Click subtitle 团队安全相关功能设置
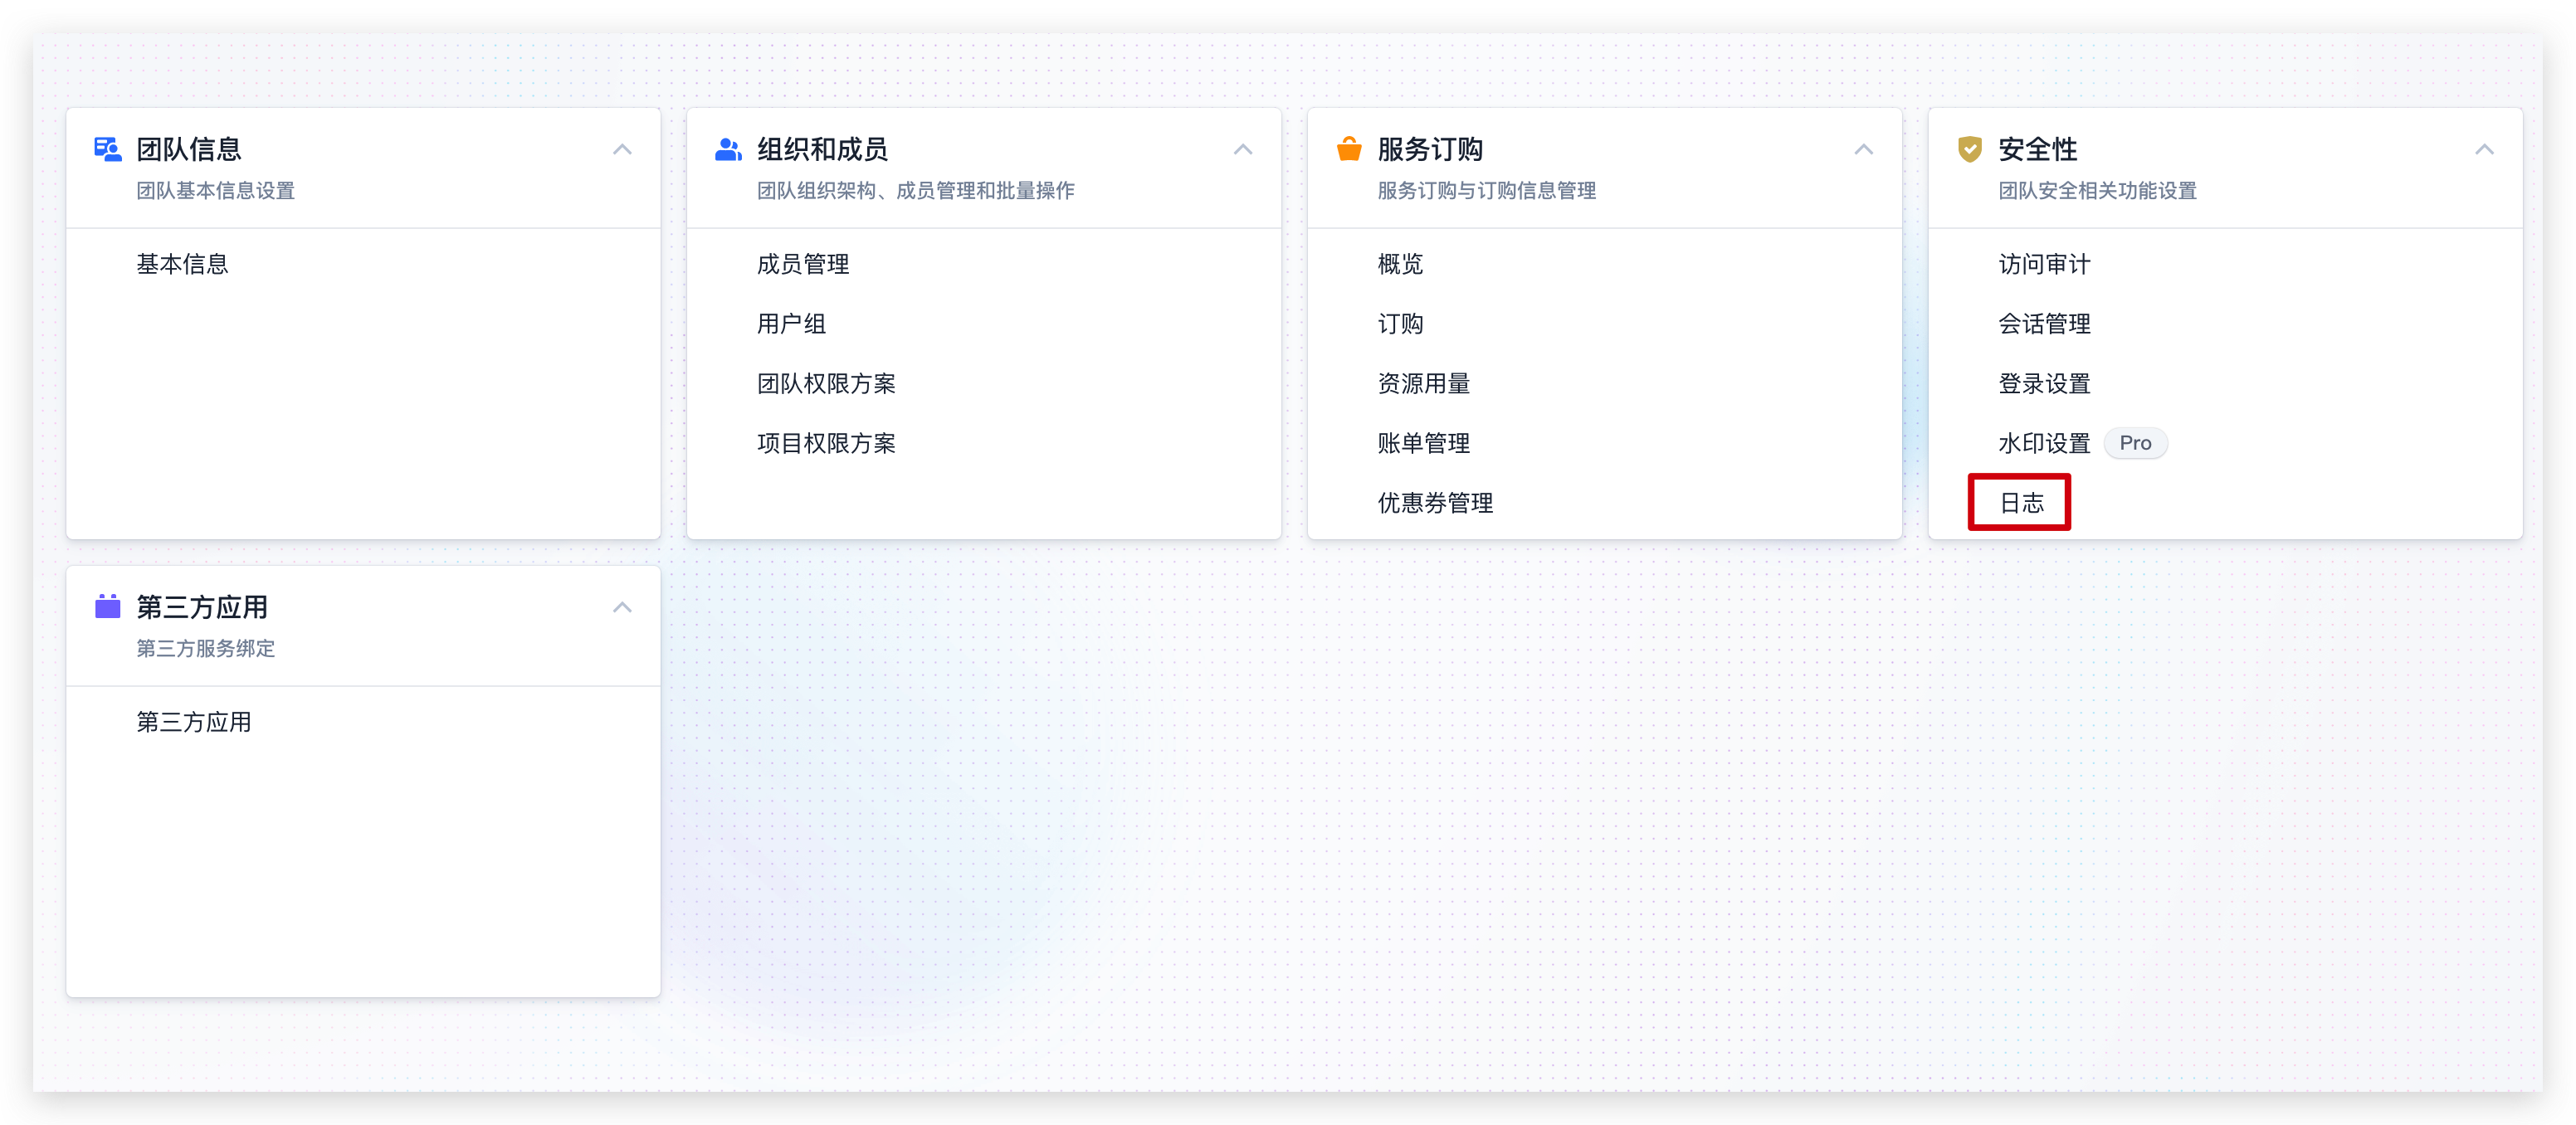Image resolution: width=2576 pixels, height=1125 pixels. tap(2097, 191)
